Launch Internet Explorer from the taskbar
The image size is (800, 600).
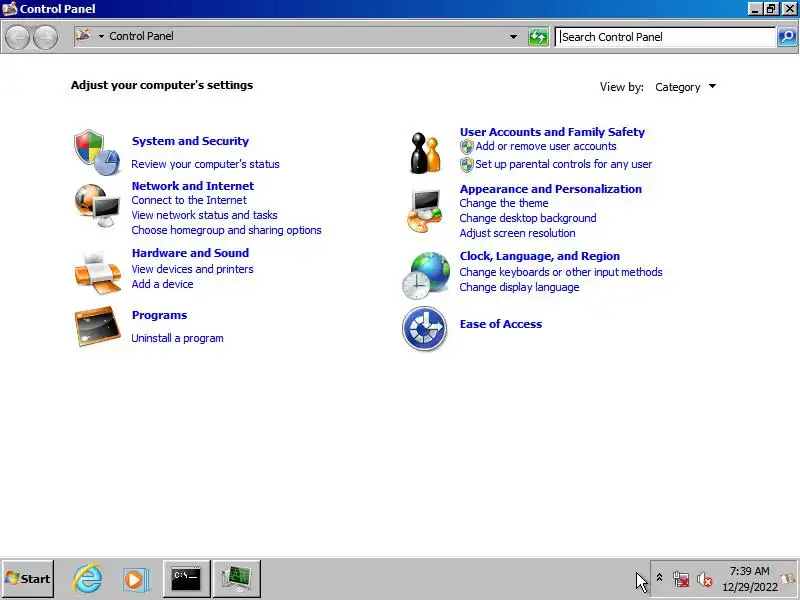[x=87, y=579]
